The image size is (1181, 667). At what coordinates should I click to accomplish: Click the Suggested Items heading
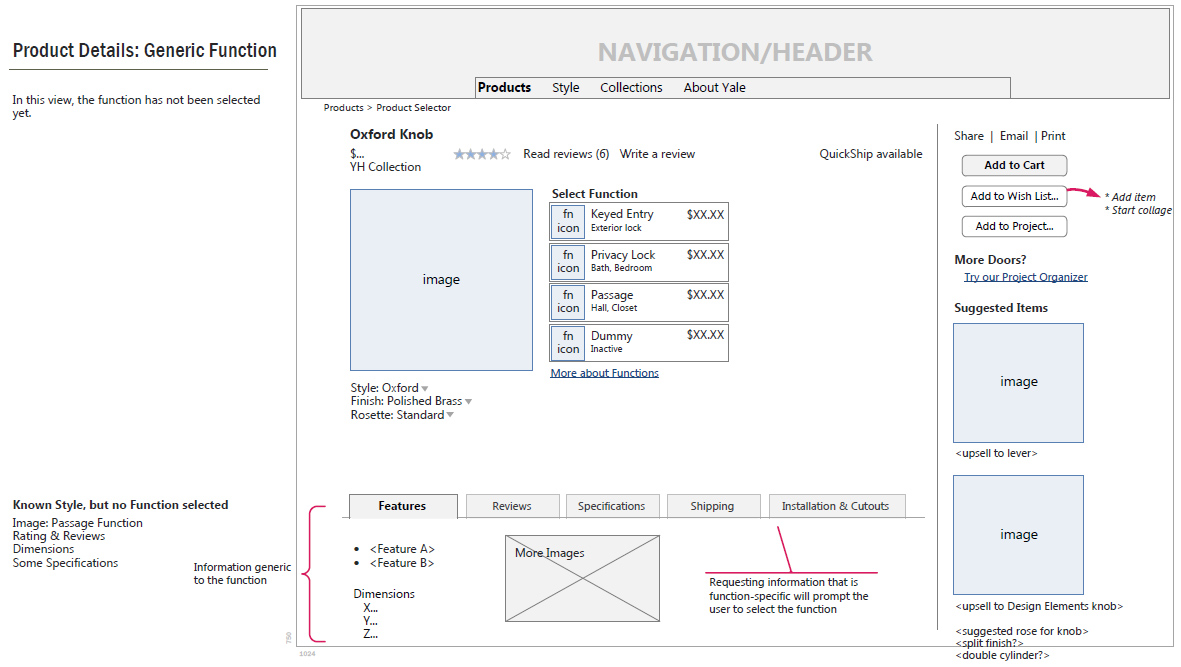(1001, 308)
